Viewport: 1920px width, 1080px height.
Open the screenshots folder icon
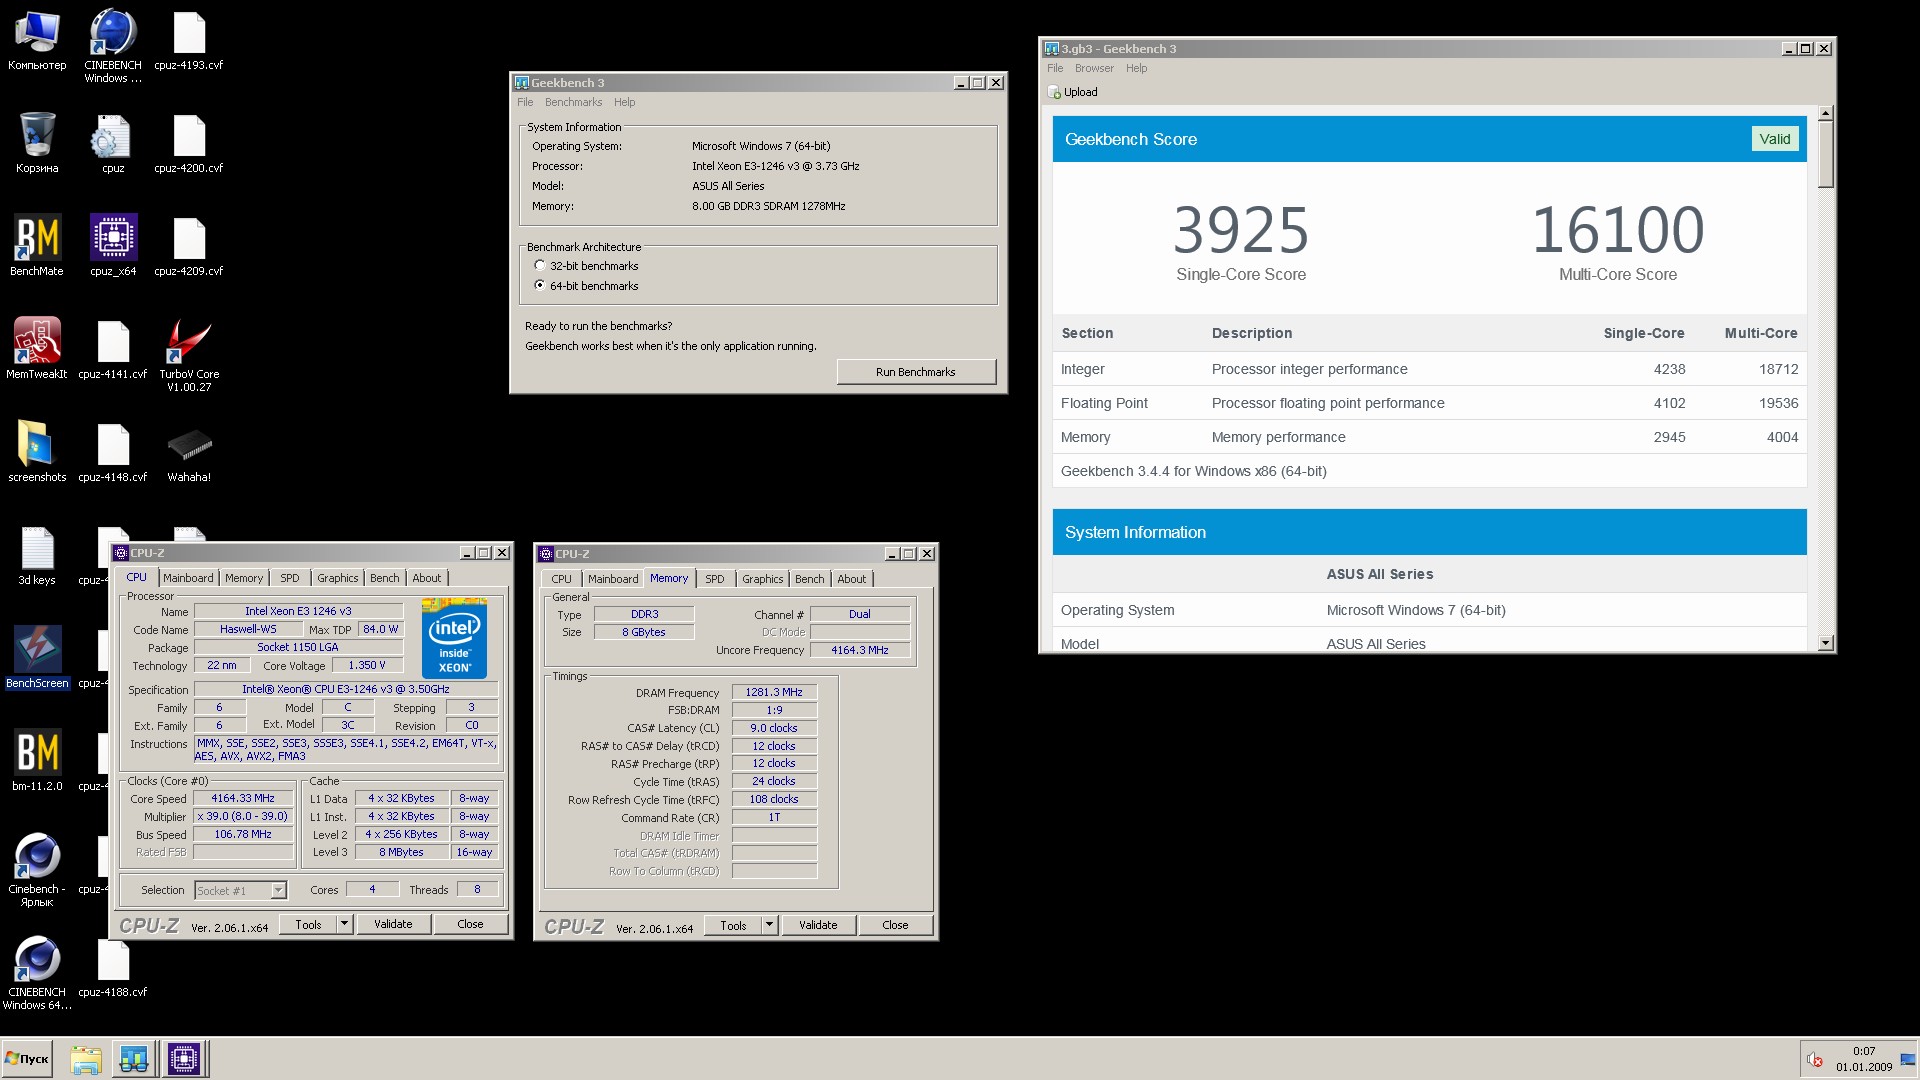point(37,452)
